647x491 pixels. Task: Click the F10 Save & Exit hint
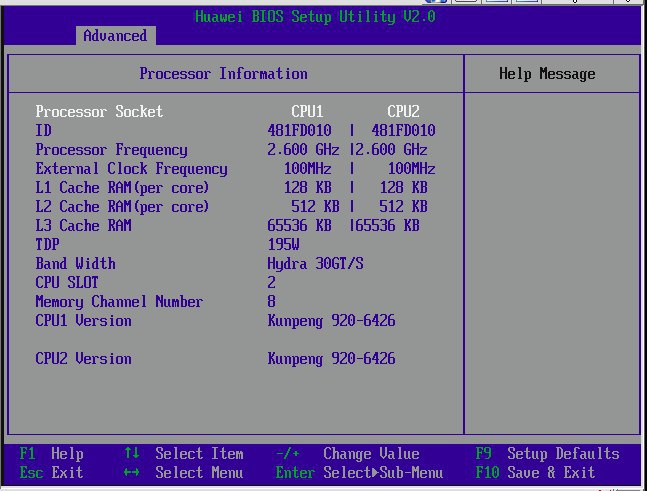535,472
